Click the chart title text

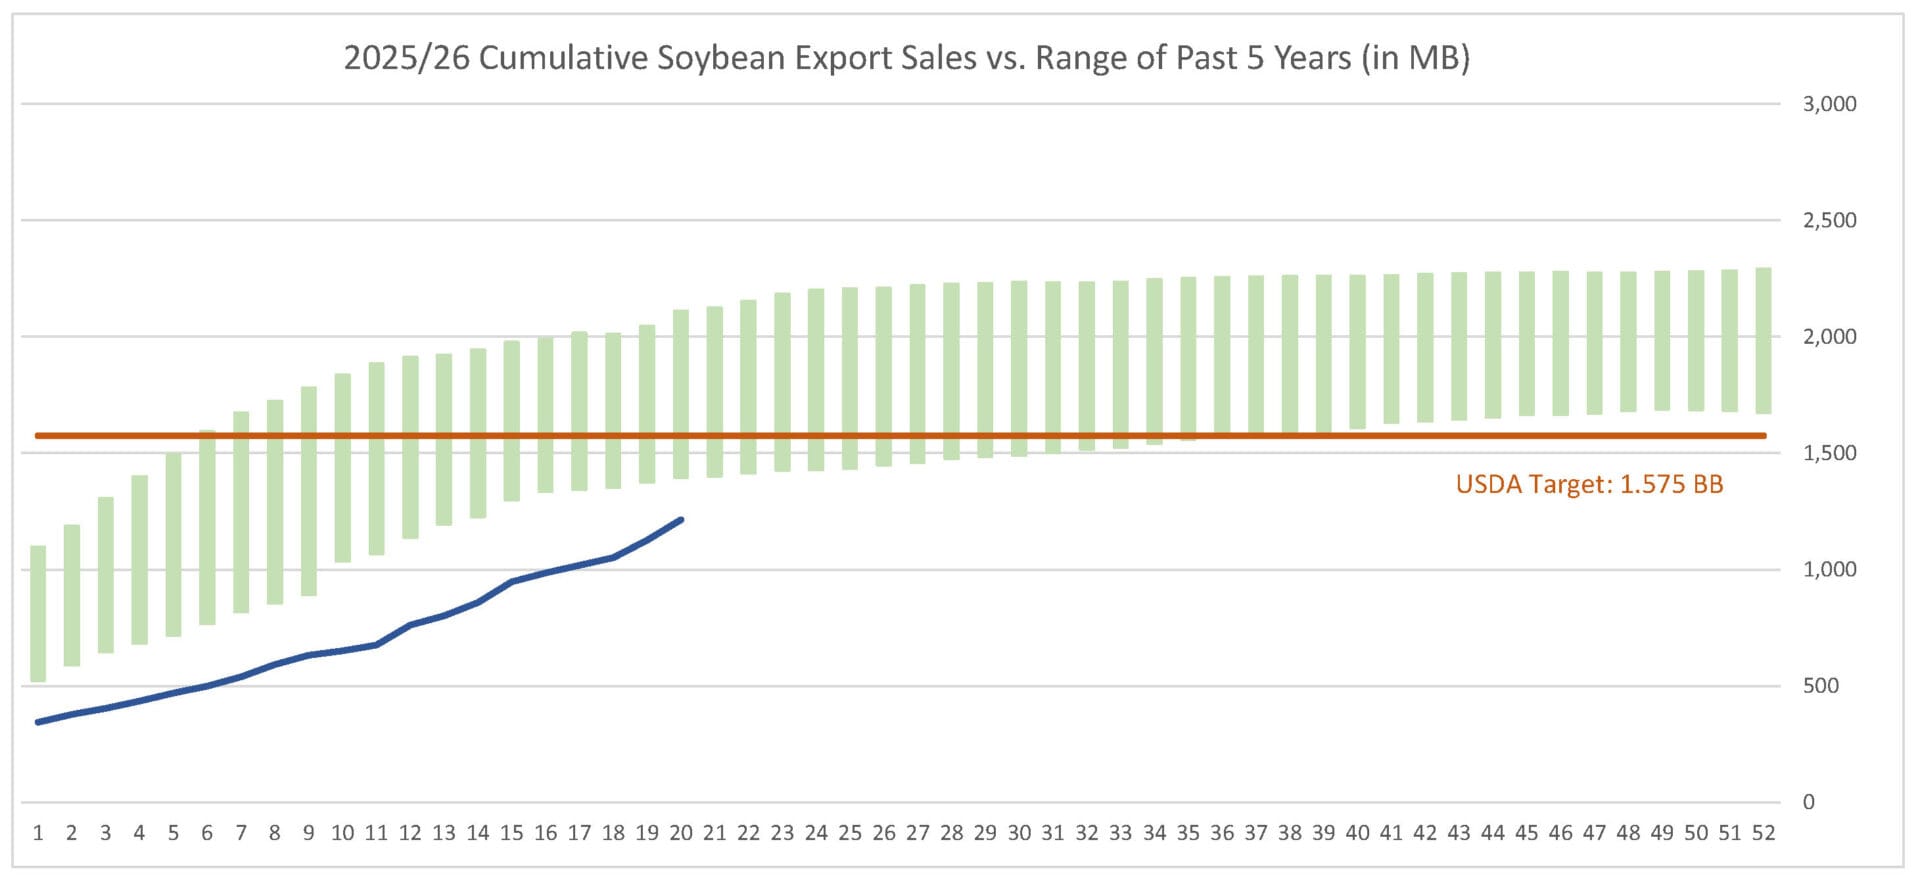906,58
